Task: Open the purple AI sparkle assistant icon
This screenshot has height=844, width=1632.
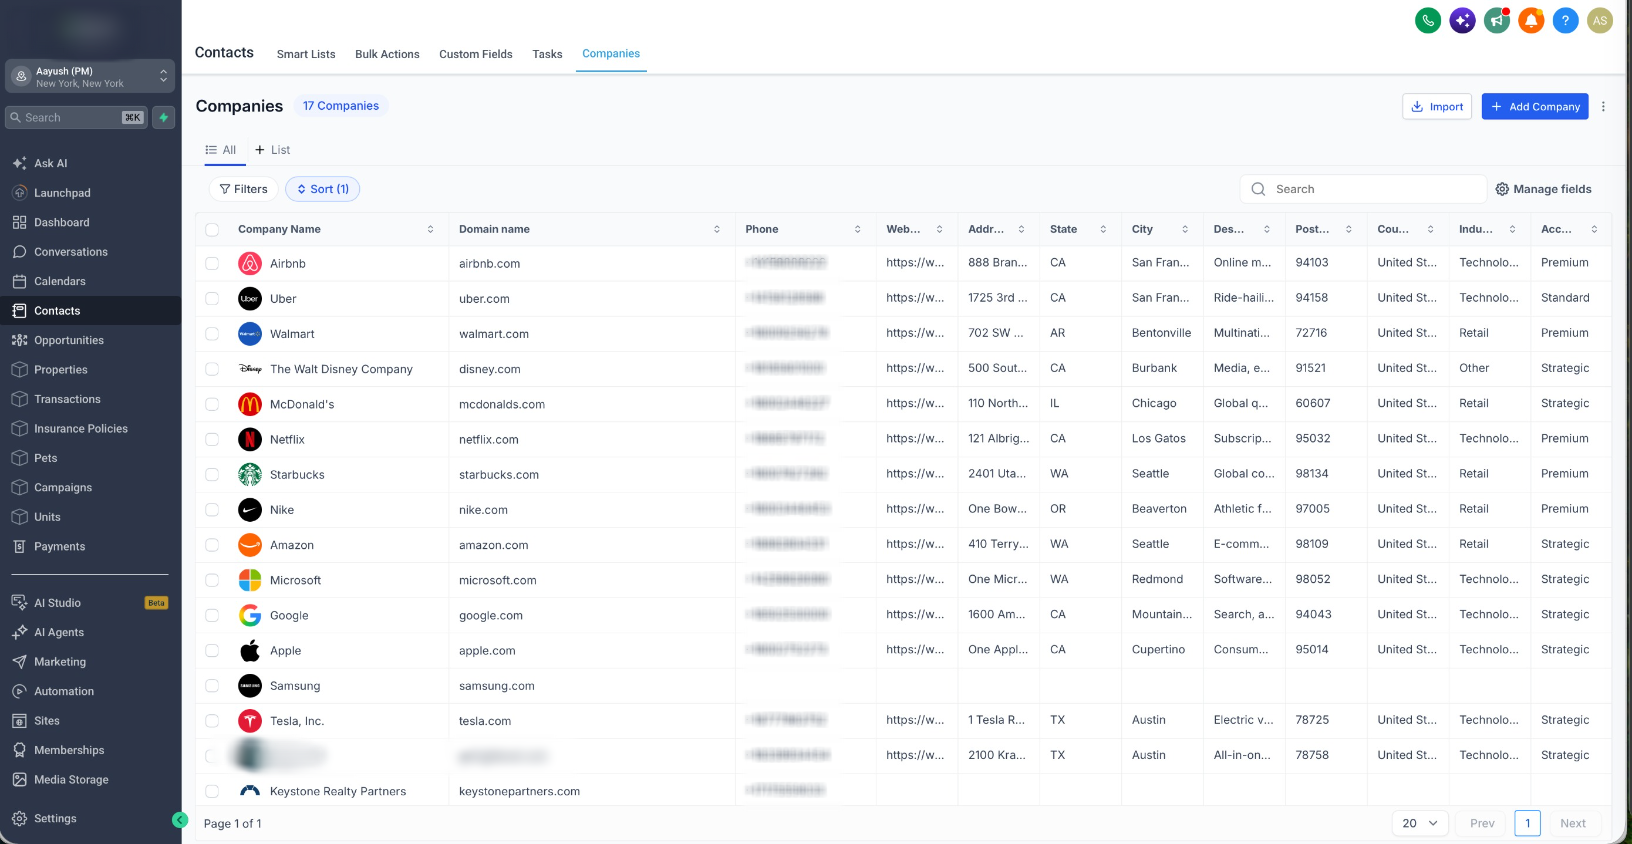Action: [x=1462, y=20]
